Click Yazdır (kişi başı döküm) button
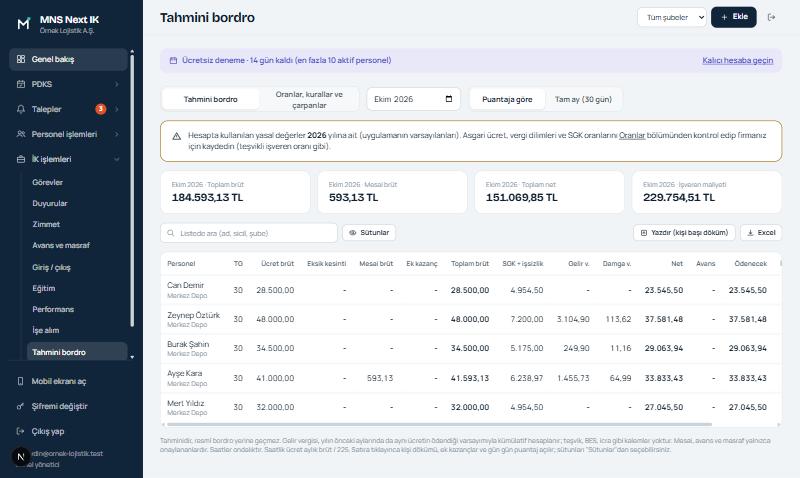The height and width of the screenshot is (478, 800). coord(684,233)
